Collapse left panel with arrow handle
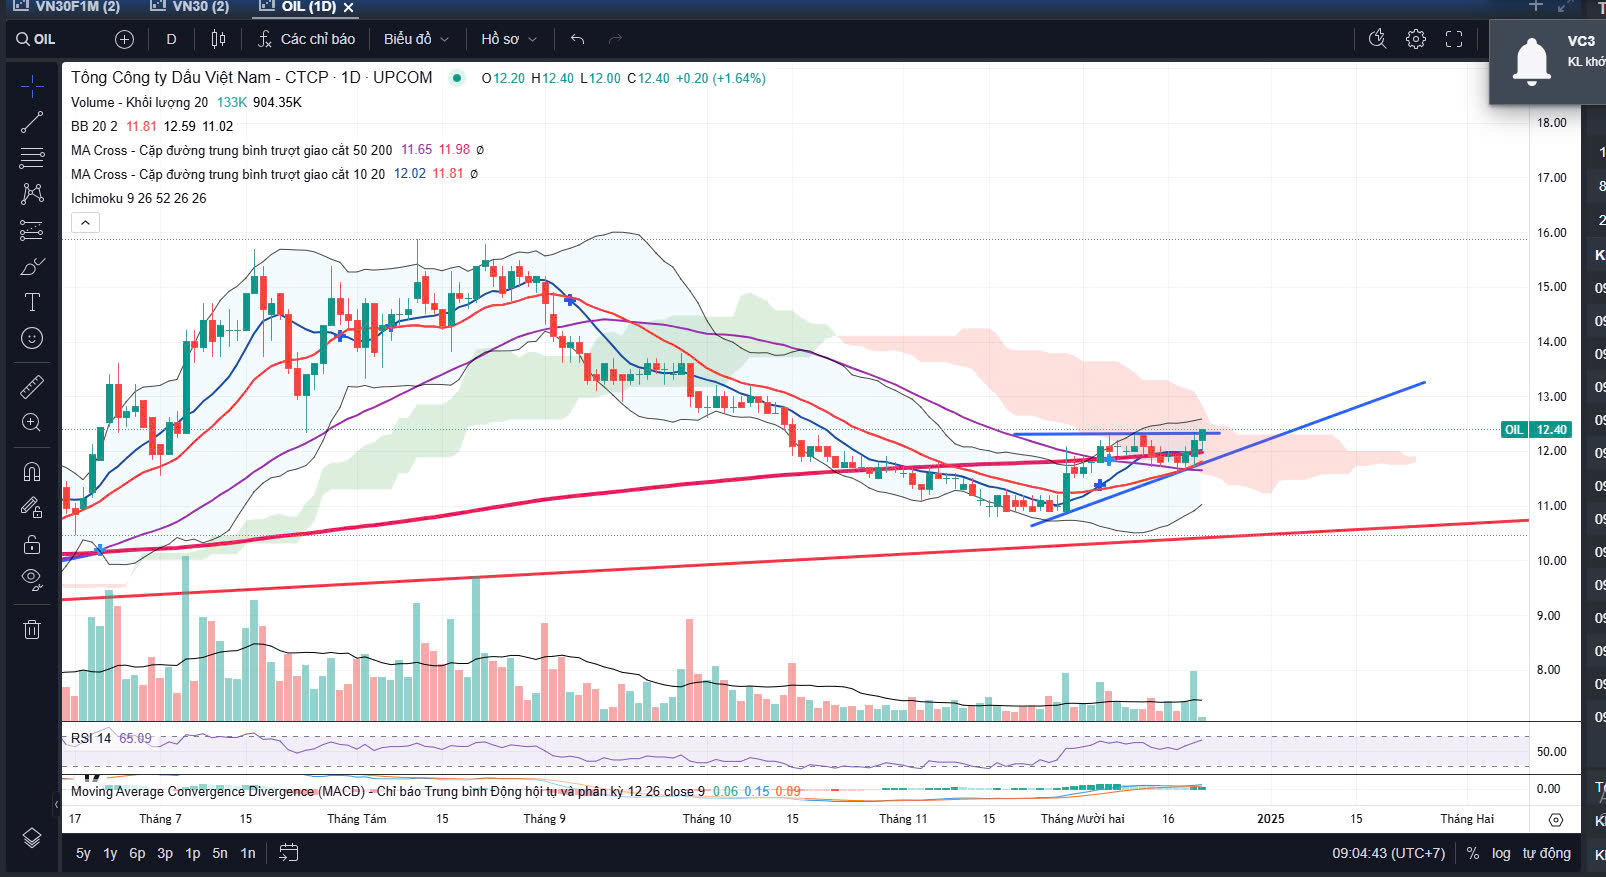Image resolution: width=1606 pixels, height=877 pixels. (56, 803)
